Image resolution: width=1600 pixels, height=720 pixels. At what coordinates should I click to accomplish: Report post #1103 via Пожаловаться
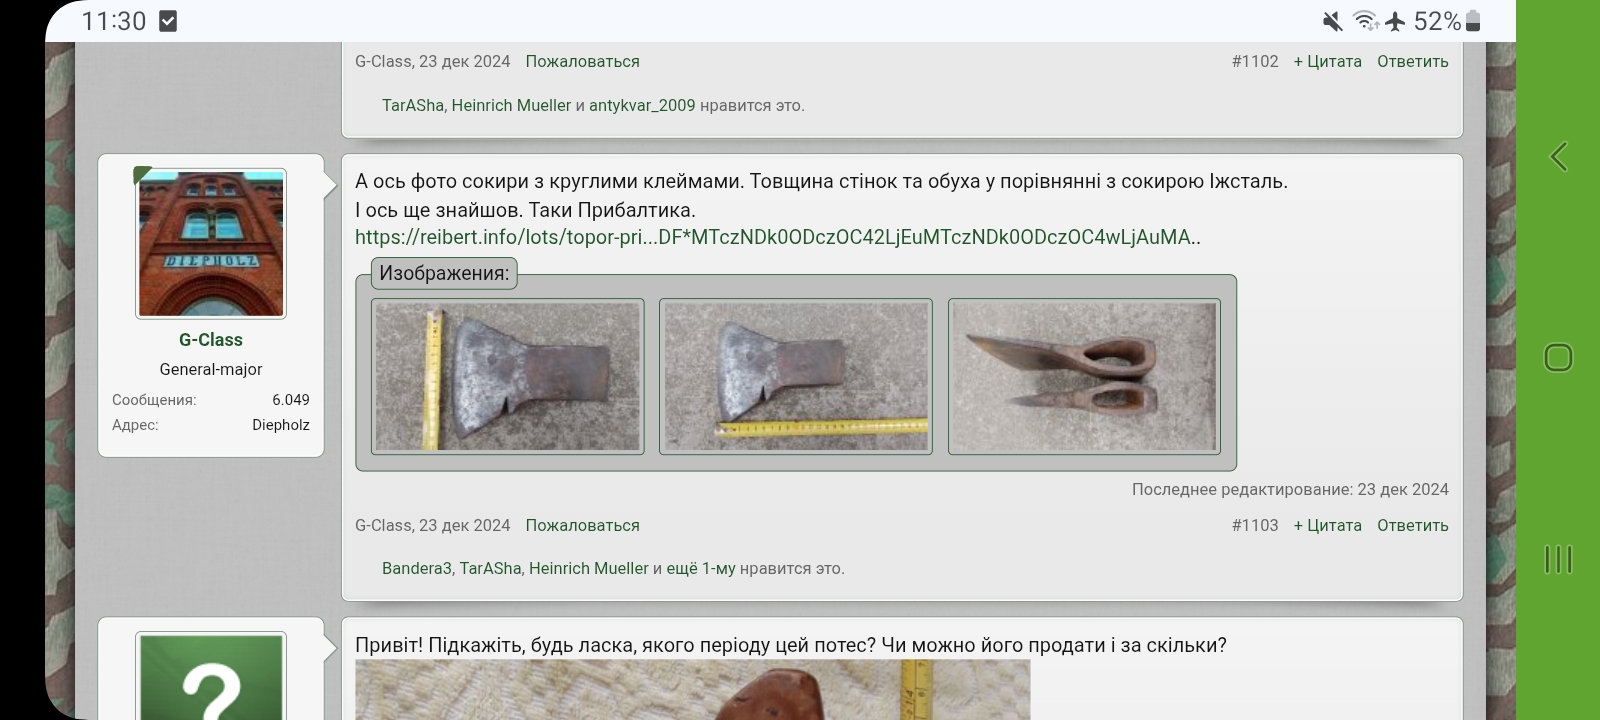tap(582, 525)
